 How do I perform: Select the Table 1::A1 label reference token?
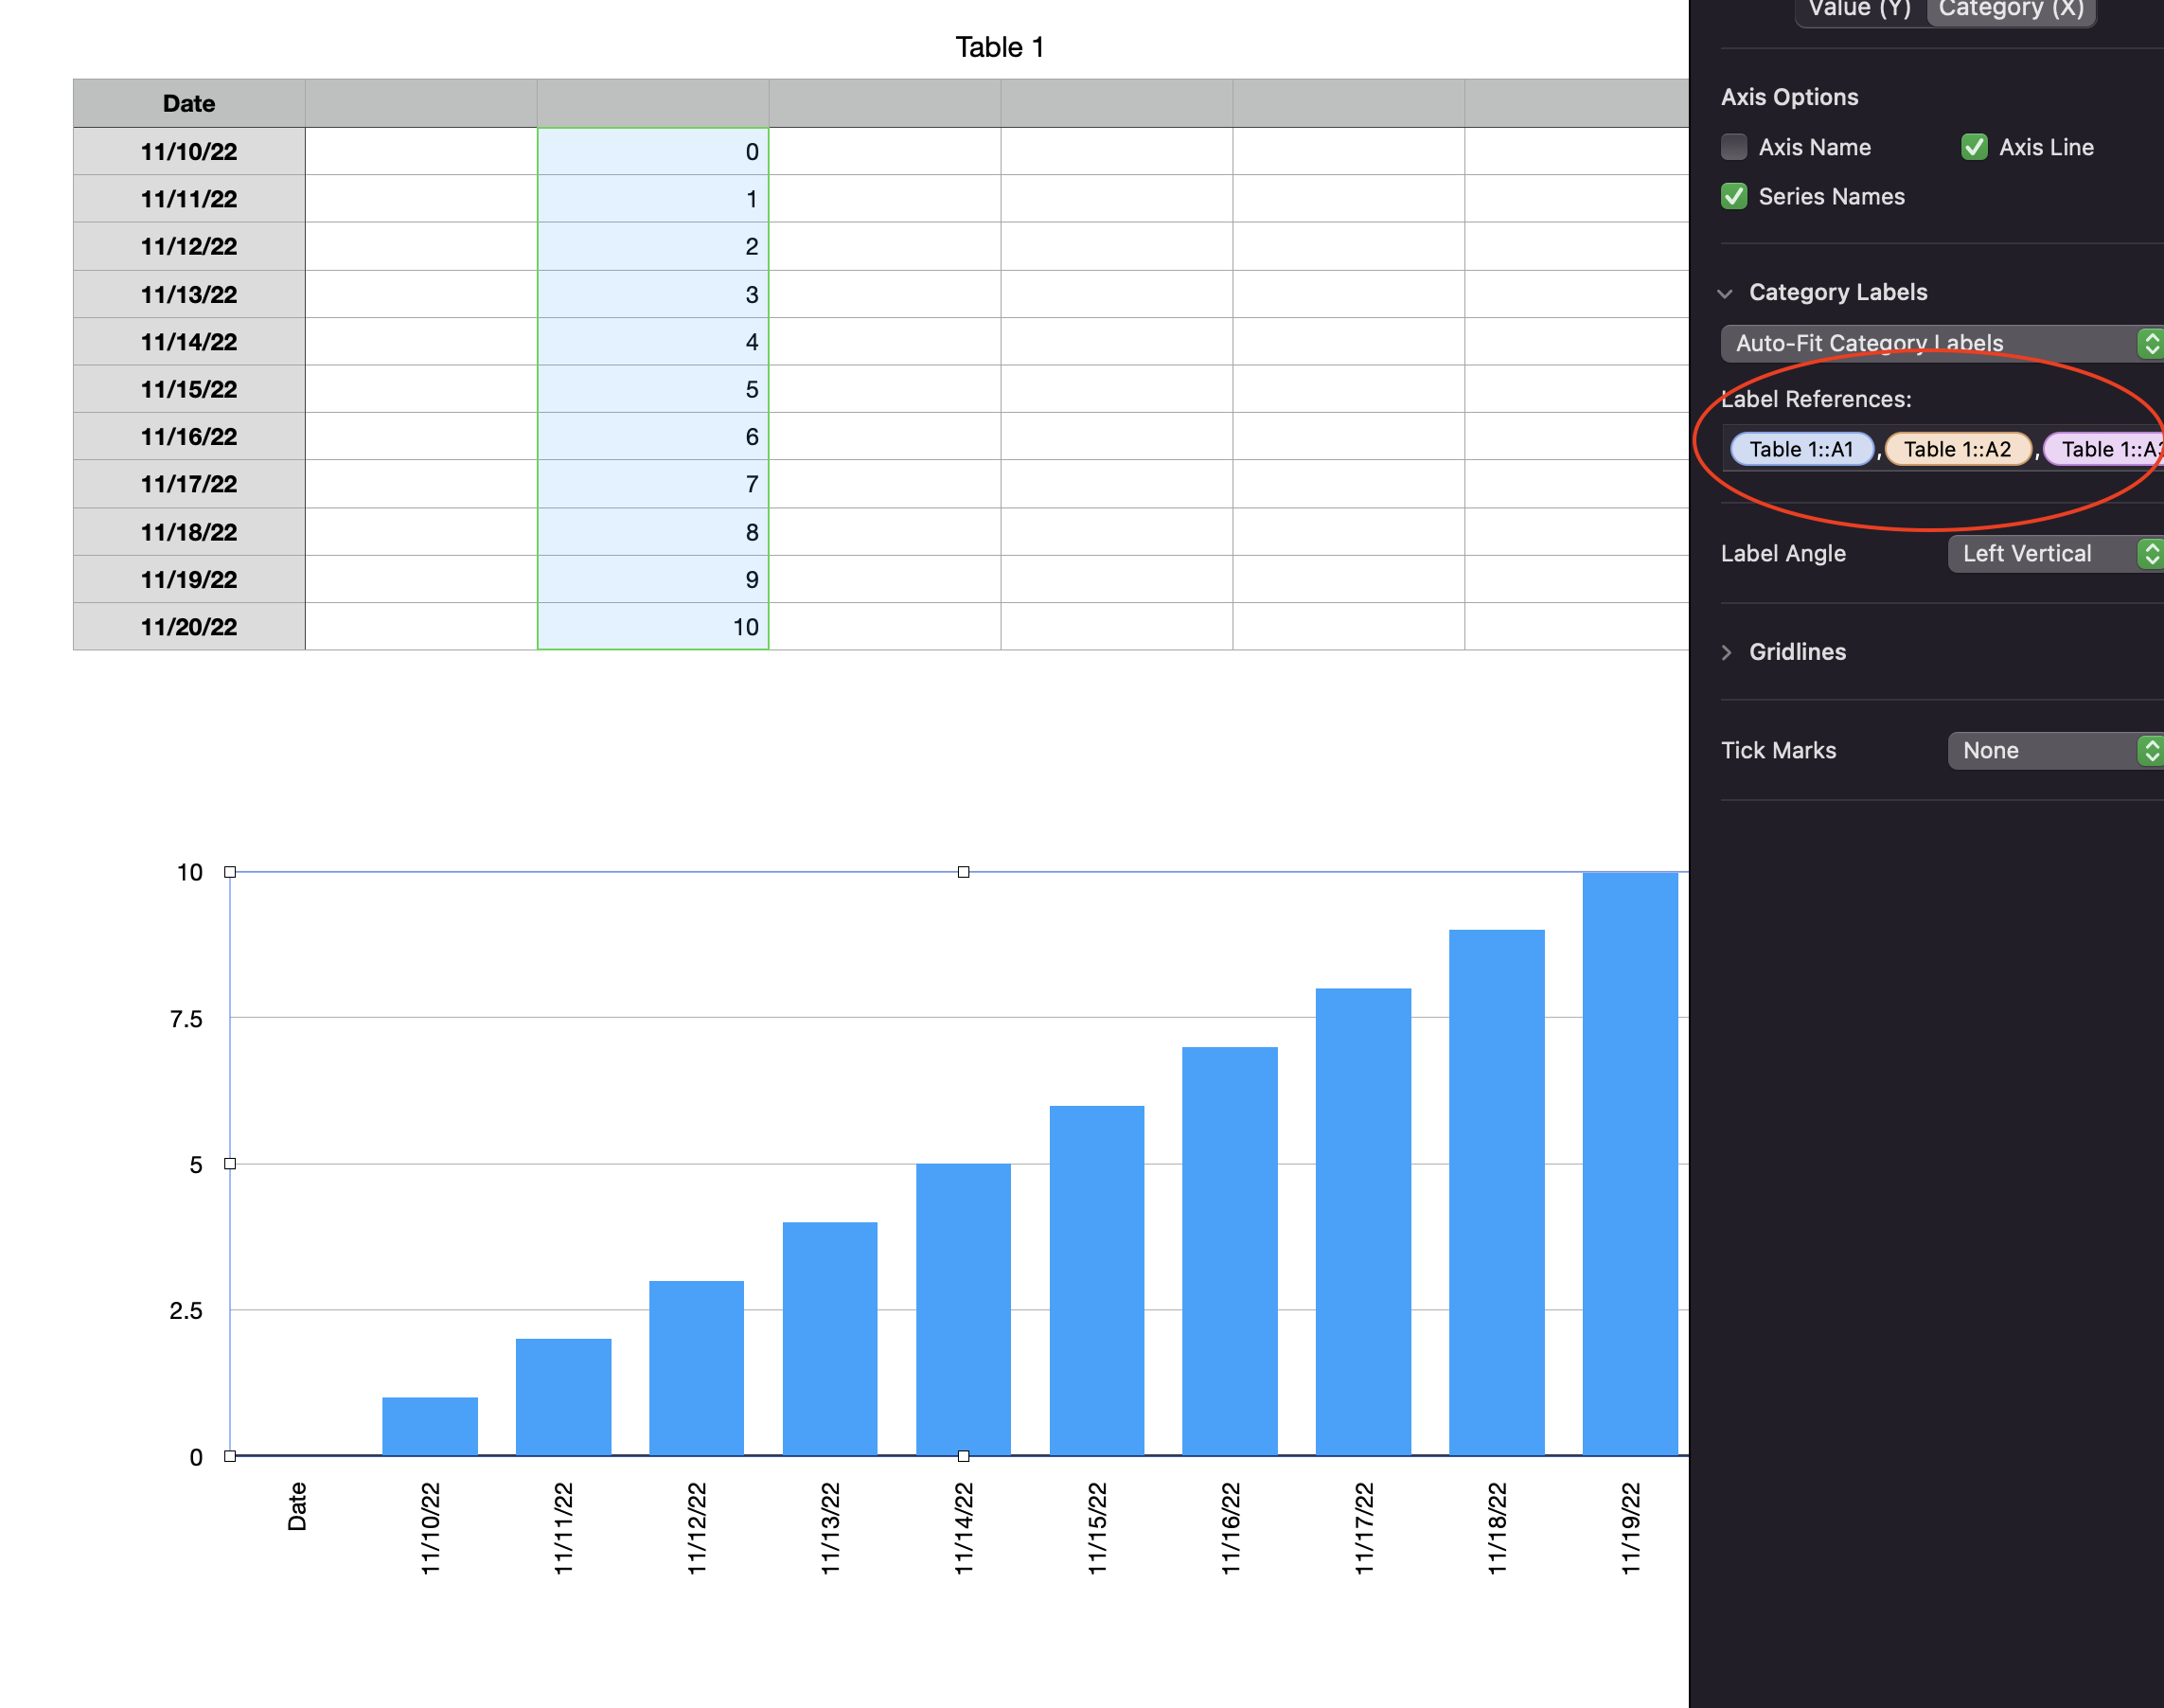tap(1801, 449)
